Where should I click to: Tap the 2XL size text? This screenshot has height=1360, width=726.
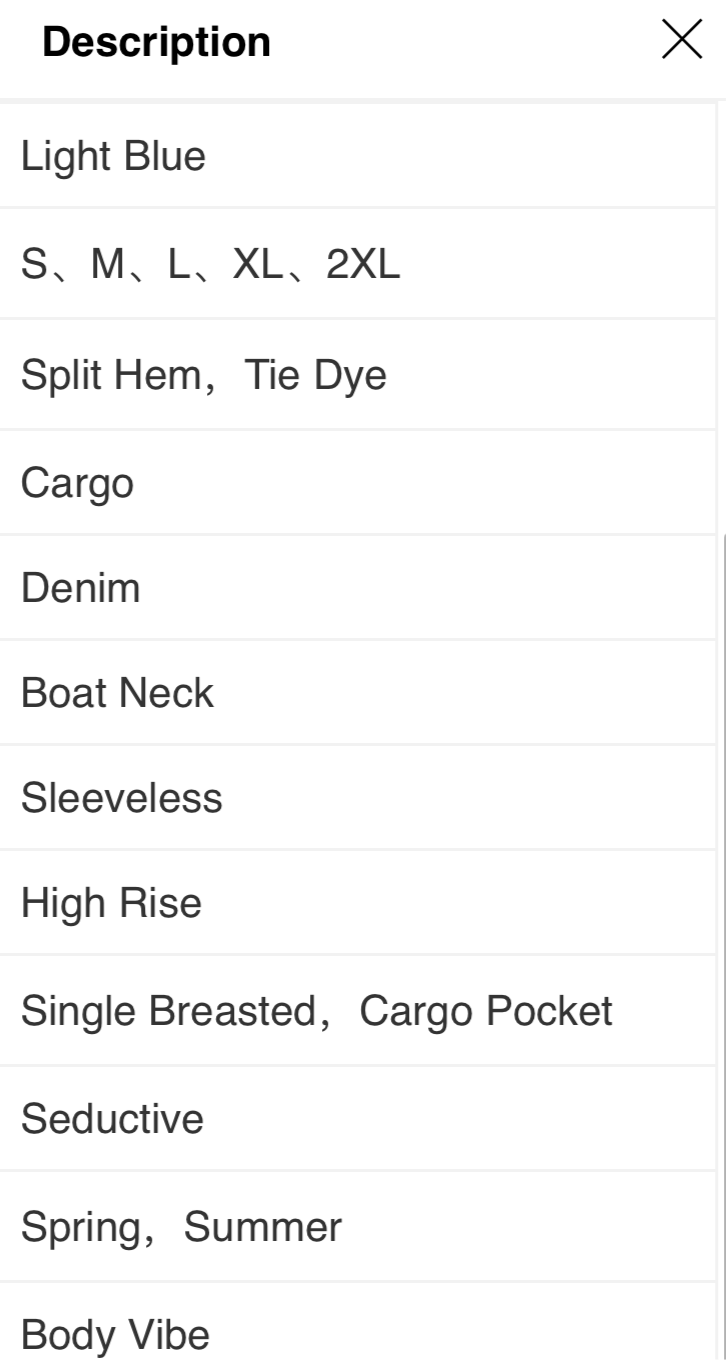point(363,266)
